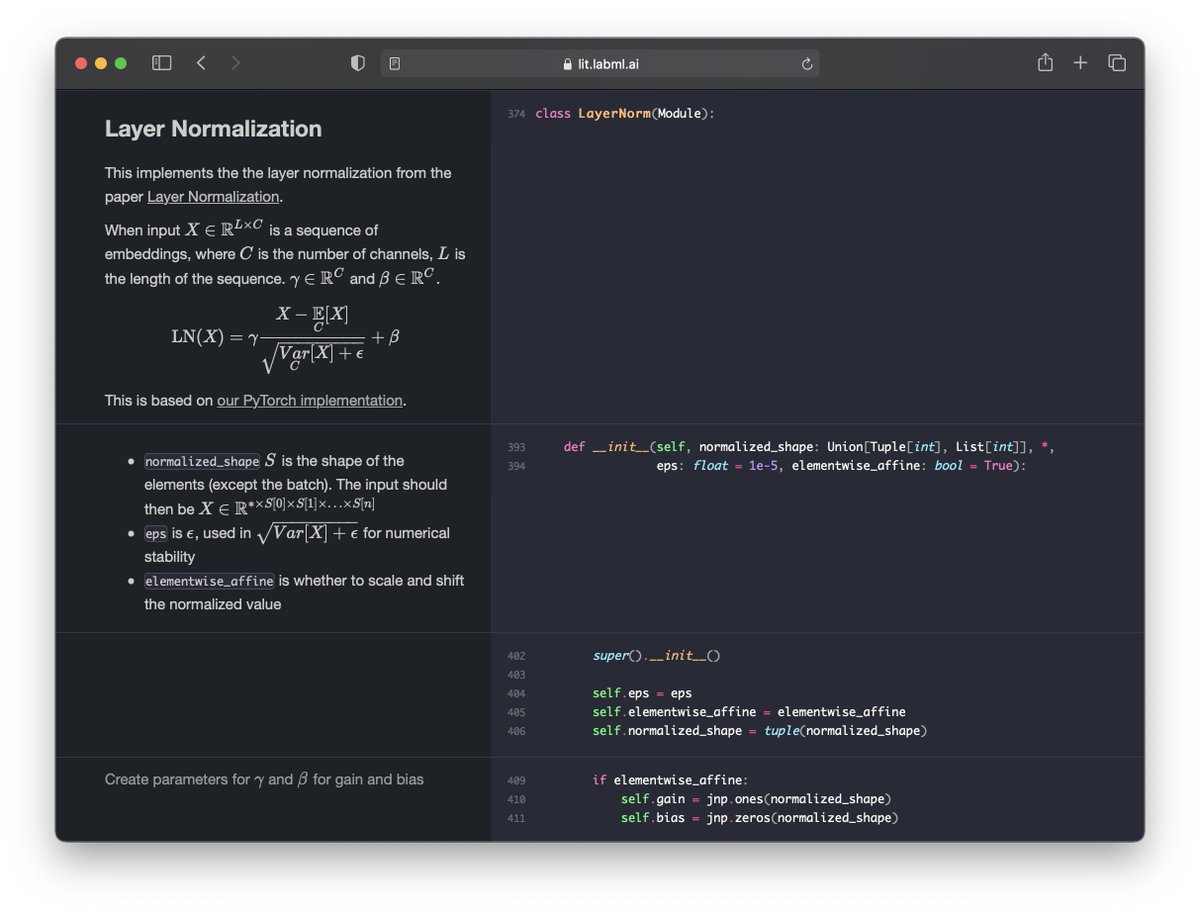Viewport: 1200px width, 915px height.
Task: Open the Reader view icon in address bar
Action: pyautogui.click(x=395, y=63)
